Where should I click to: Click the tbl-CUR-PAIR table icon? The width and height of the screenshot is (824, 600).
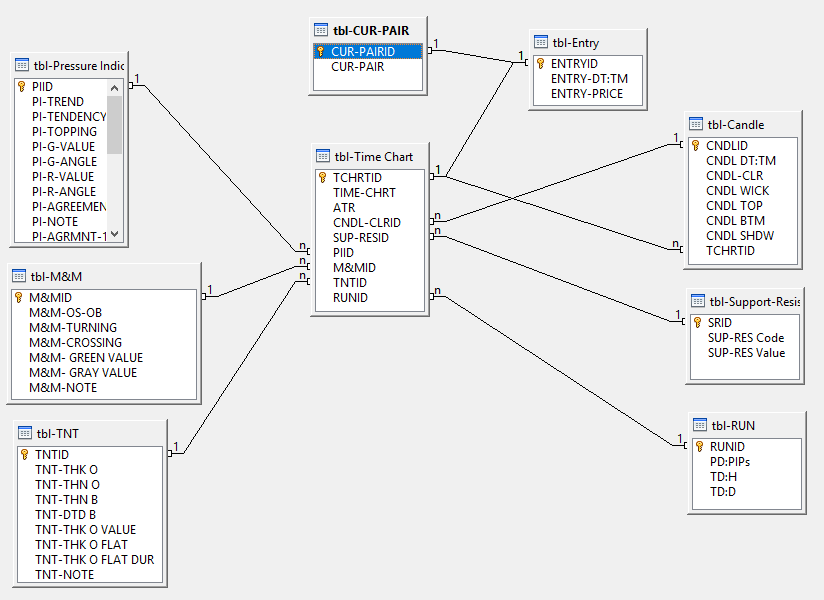point(320,30)
